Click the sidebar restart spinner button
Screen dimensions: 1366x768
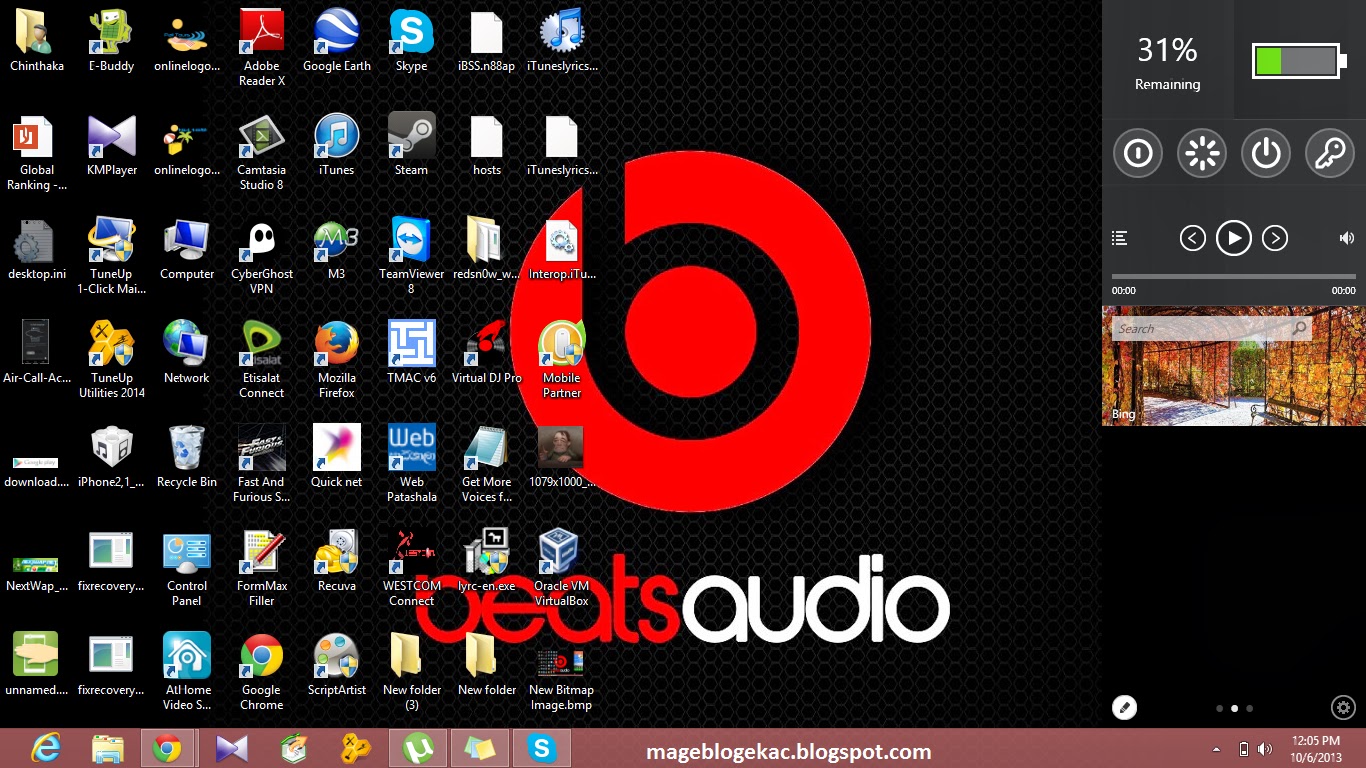click(1202, 154)
